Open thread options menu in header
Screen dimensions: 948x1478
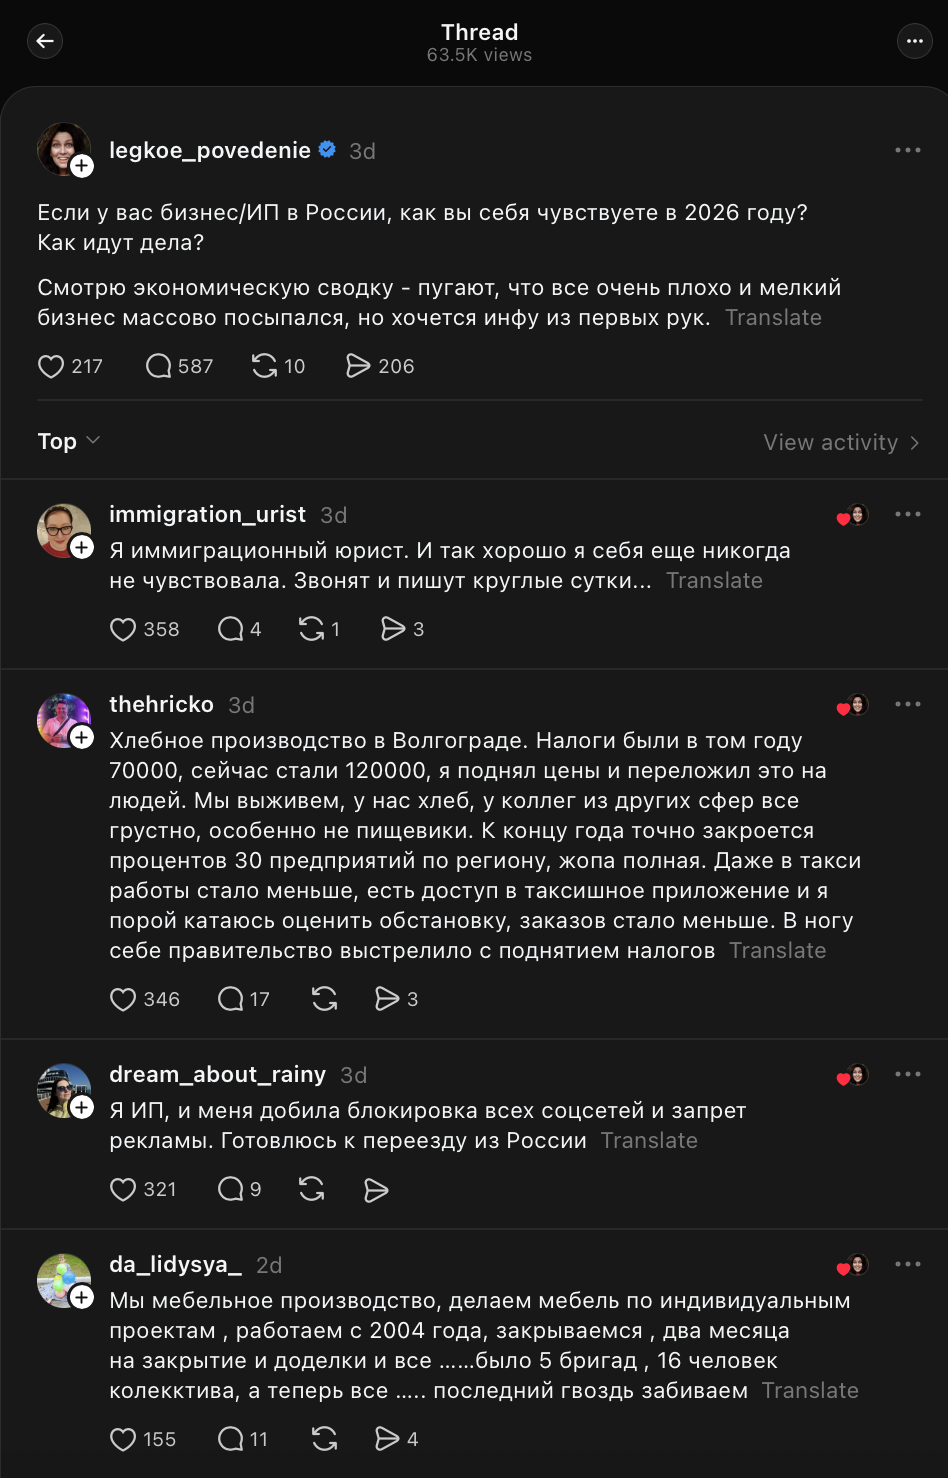[x=914, y=41]
